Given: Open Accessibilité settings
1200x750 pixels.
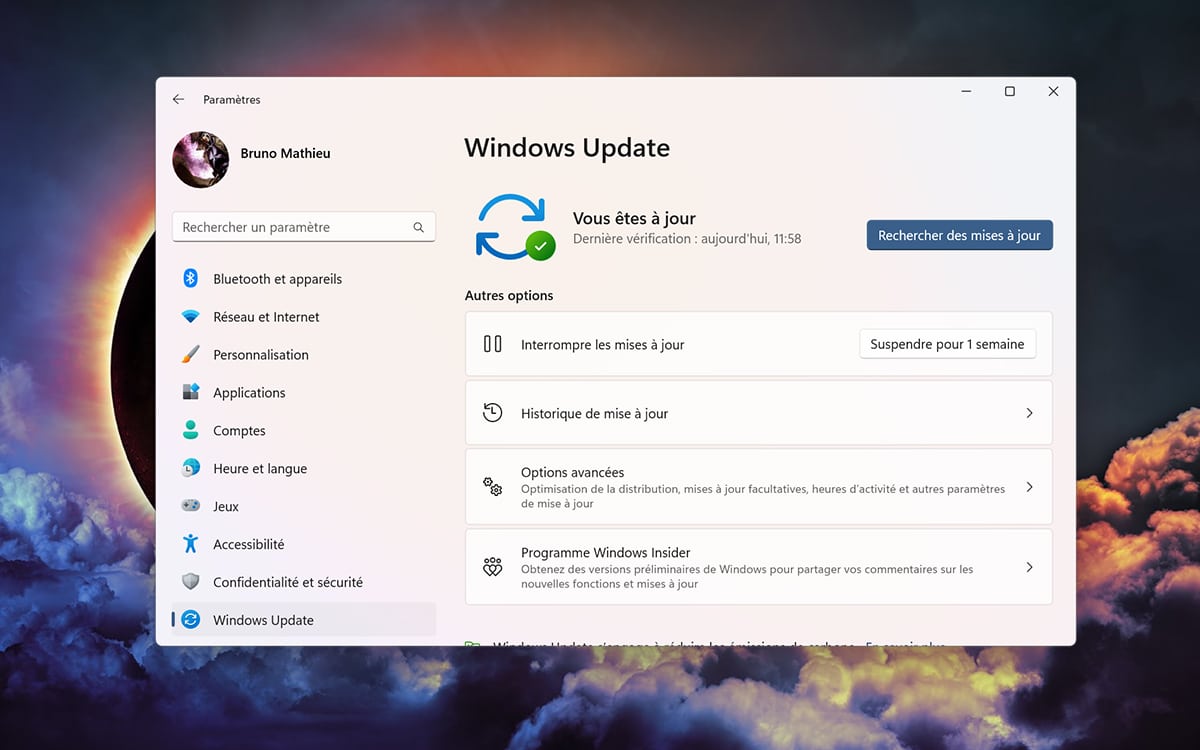Looking at the screenshot, I should coord(304,544).
